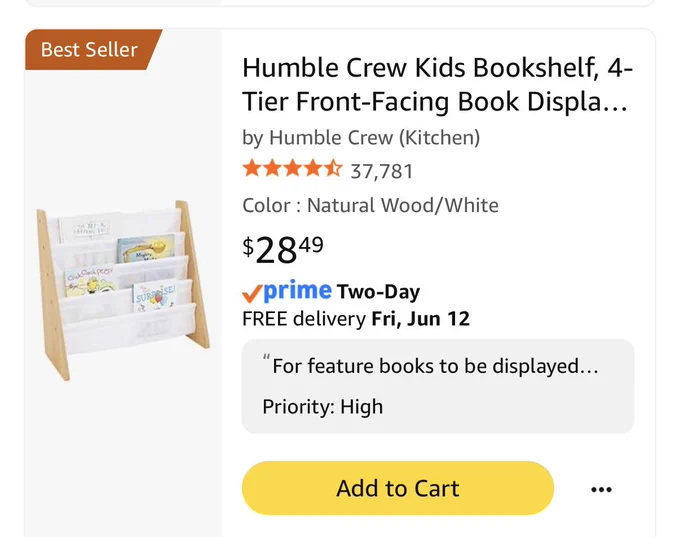680x537 pixels.
Task: View the star rating details
Action: coord(293,168)
